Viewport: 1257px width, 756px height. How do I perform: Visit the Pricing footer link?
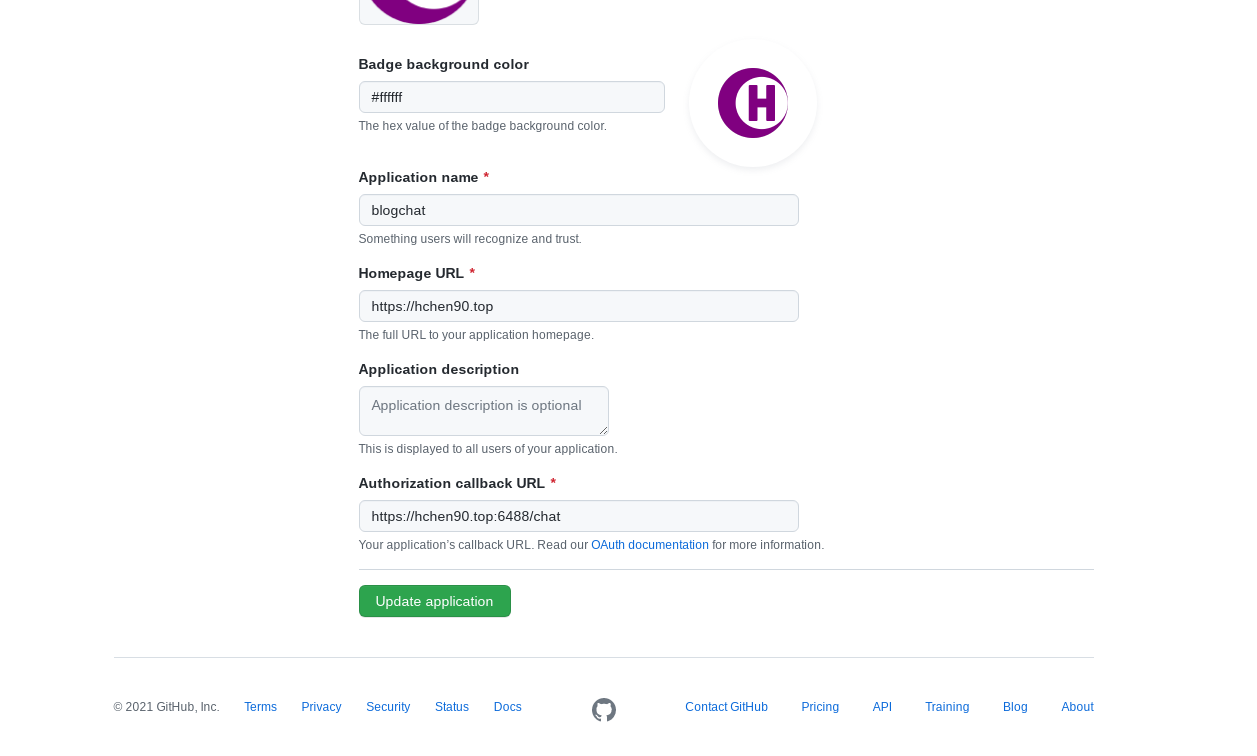coord(820,707)
